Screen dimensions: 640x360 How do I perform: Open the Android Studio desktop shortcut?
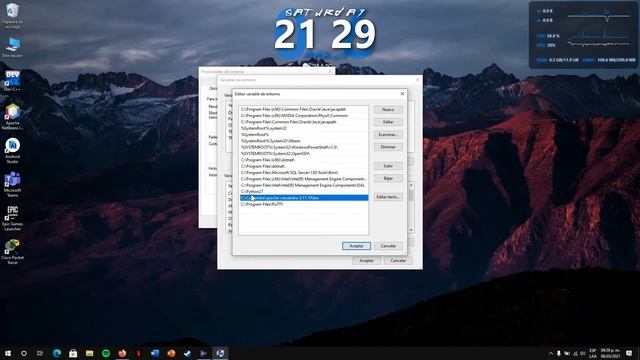click(13, 151)
